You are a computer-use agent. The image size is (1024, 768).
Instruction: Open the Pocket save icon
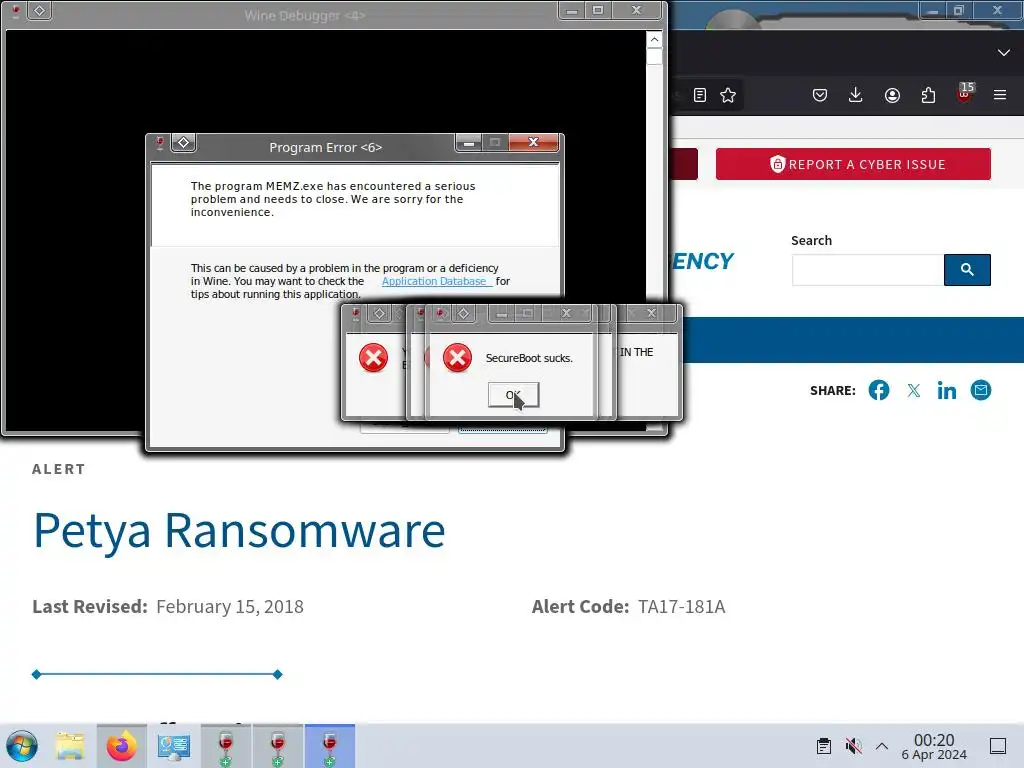click(x=820, y=95)
